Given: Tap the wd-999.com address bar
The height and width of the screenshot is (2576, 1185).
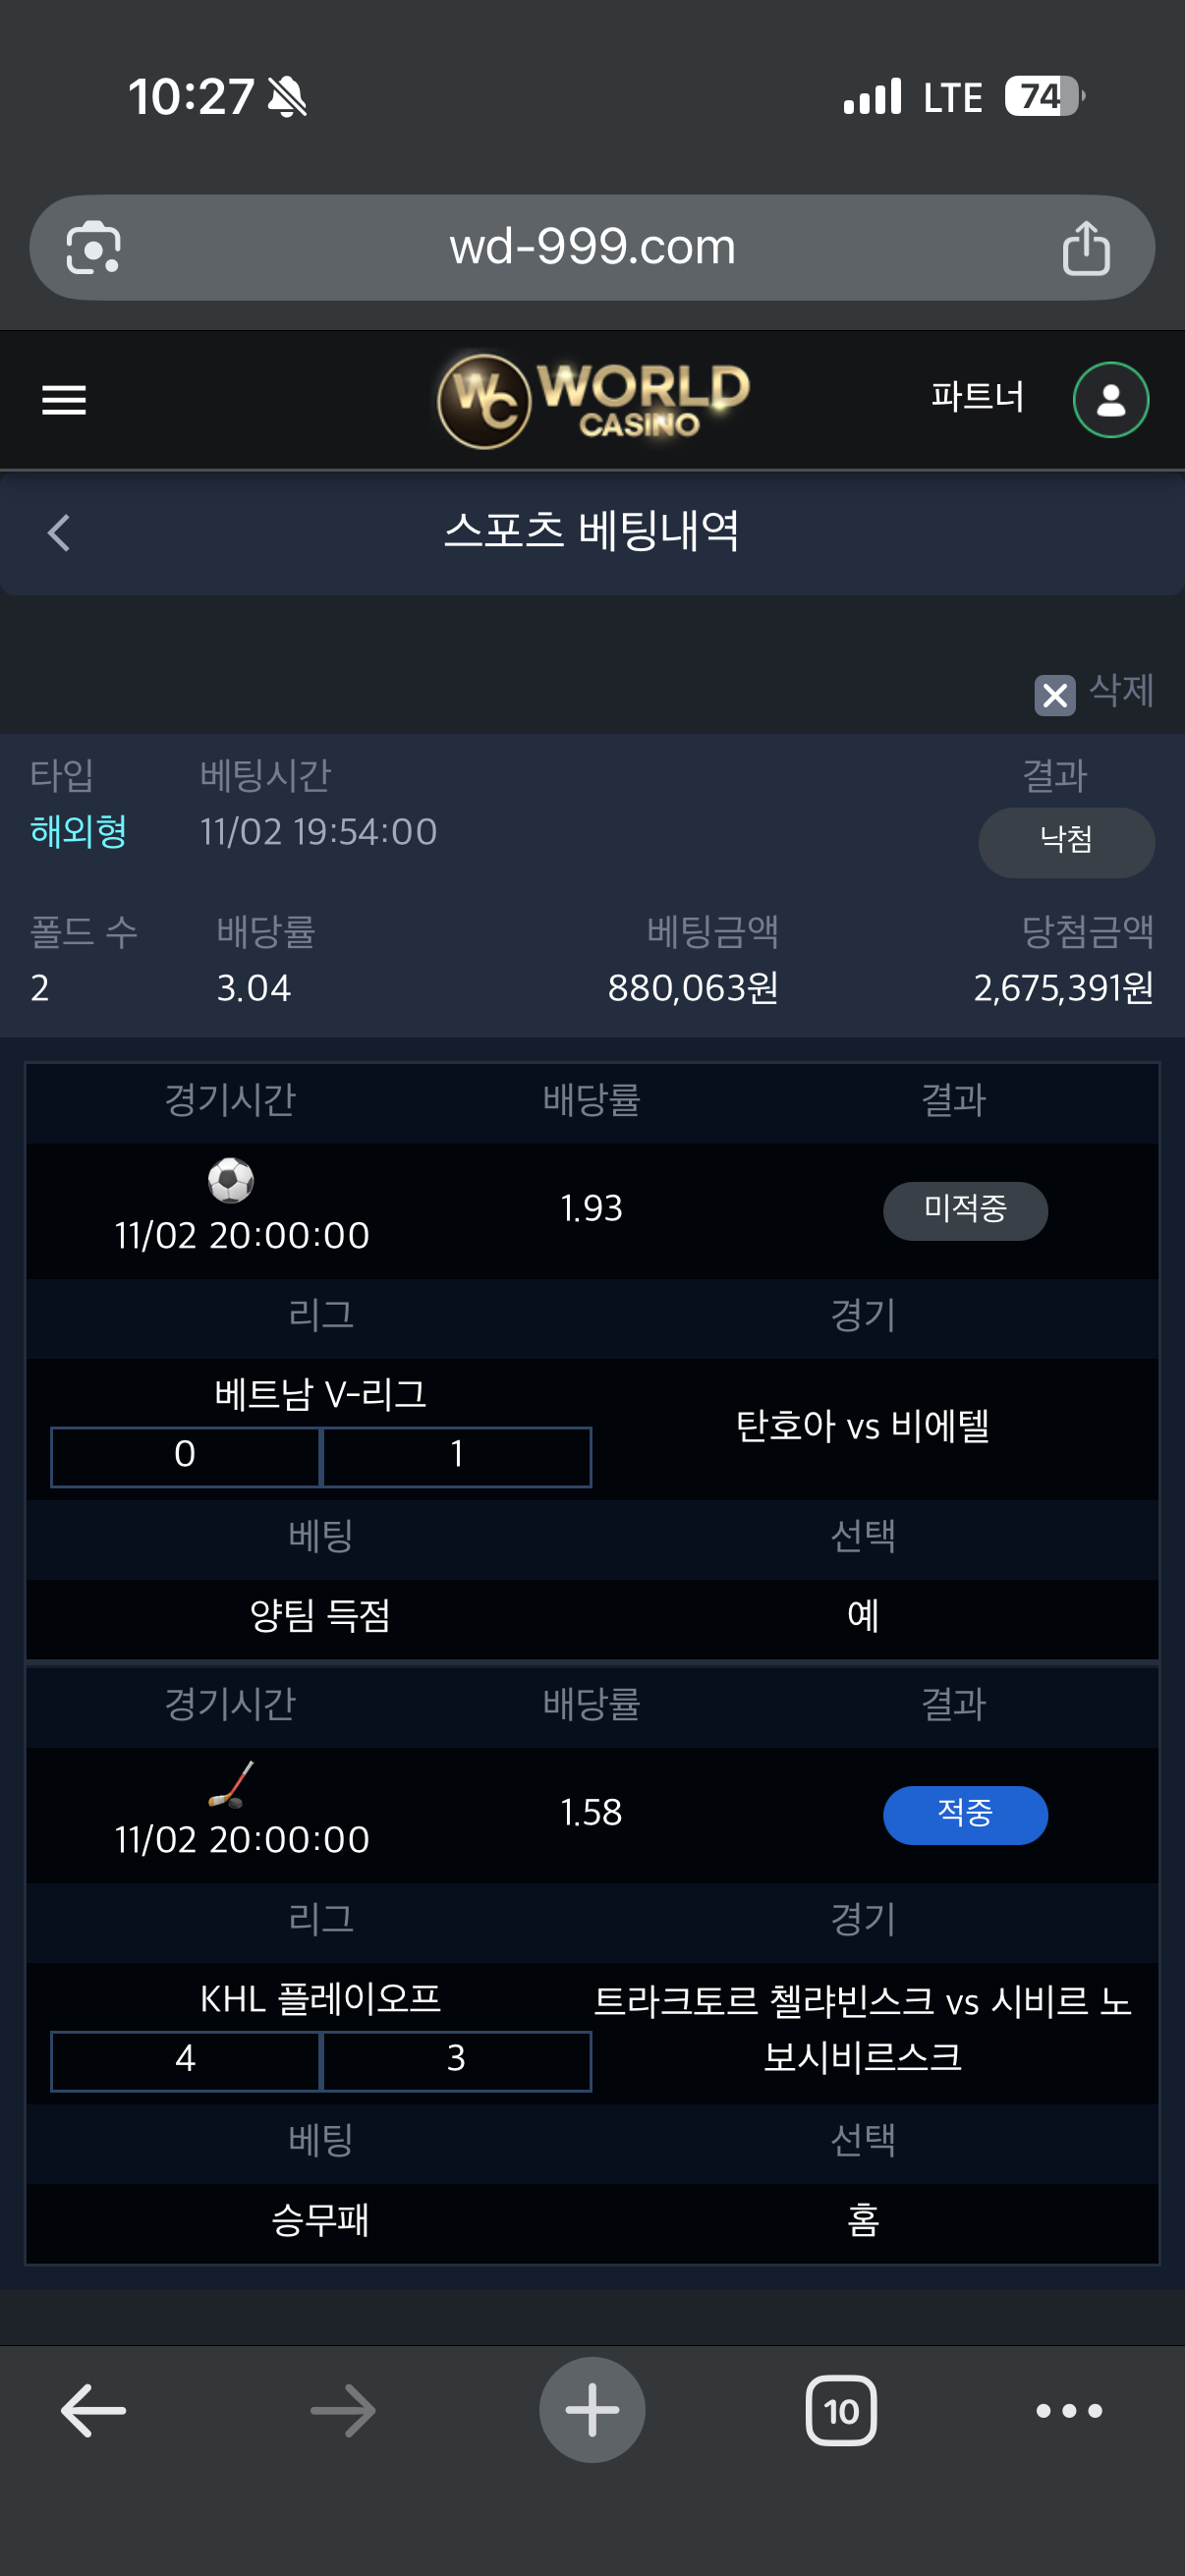Looking at the screenshot, I should (592, 247).
